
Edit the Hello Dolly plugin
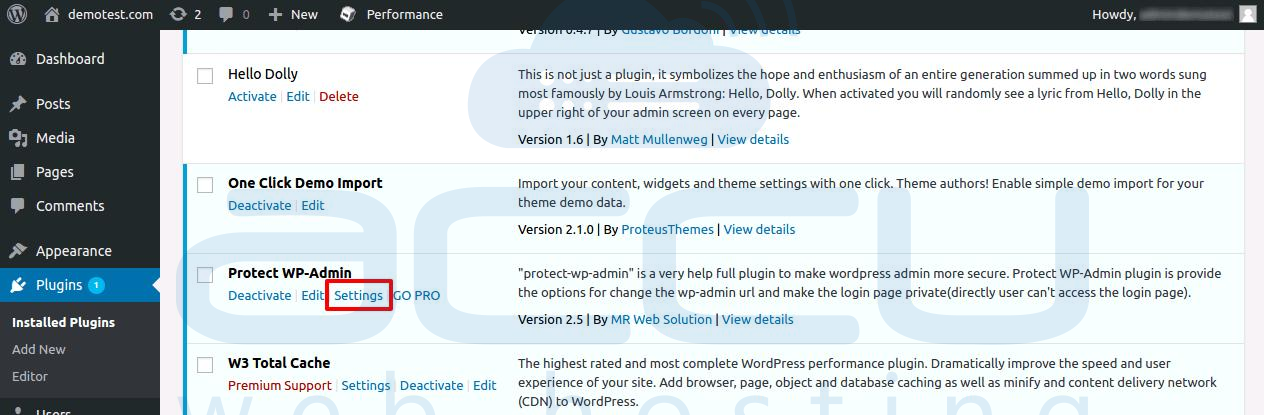(x=298, y=97)
